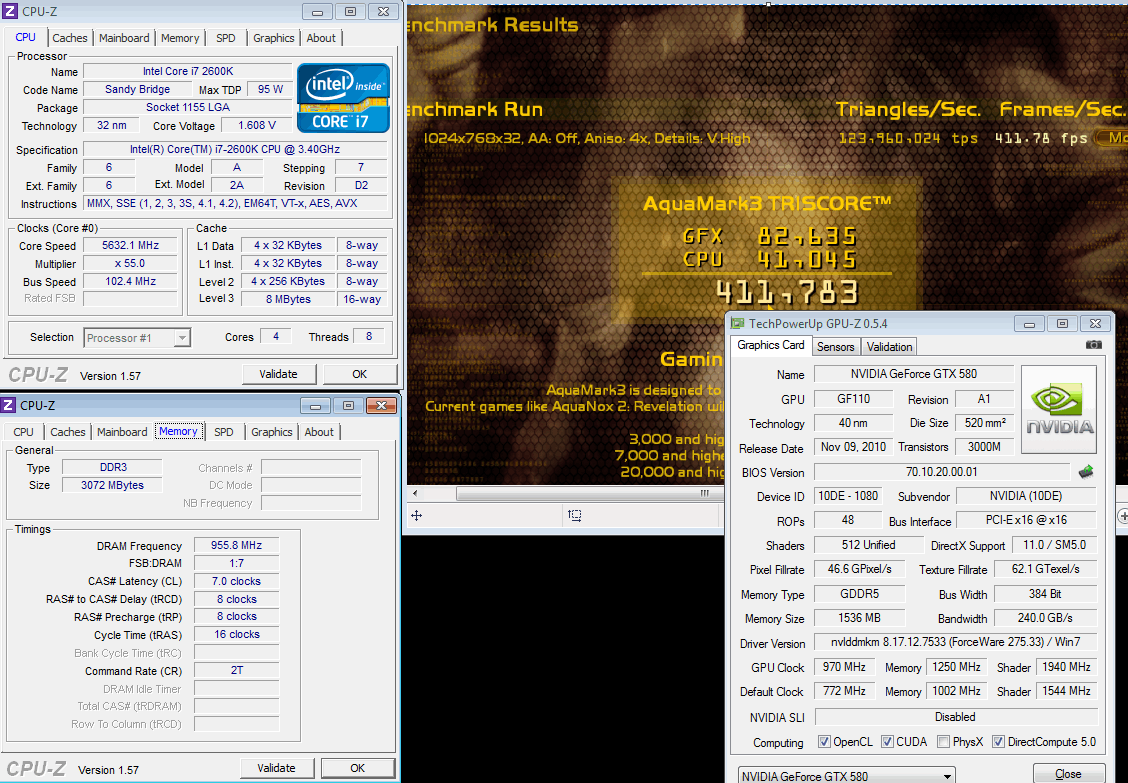Click Validate in bottom CPU-Z window

276,768
